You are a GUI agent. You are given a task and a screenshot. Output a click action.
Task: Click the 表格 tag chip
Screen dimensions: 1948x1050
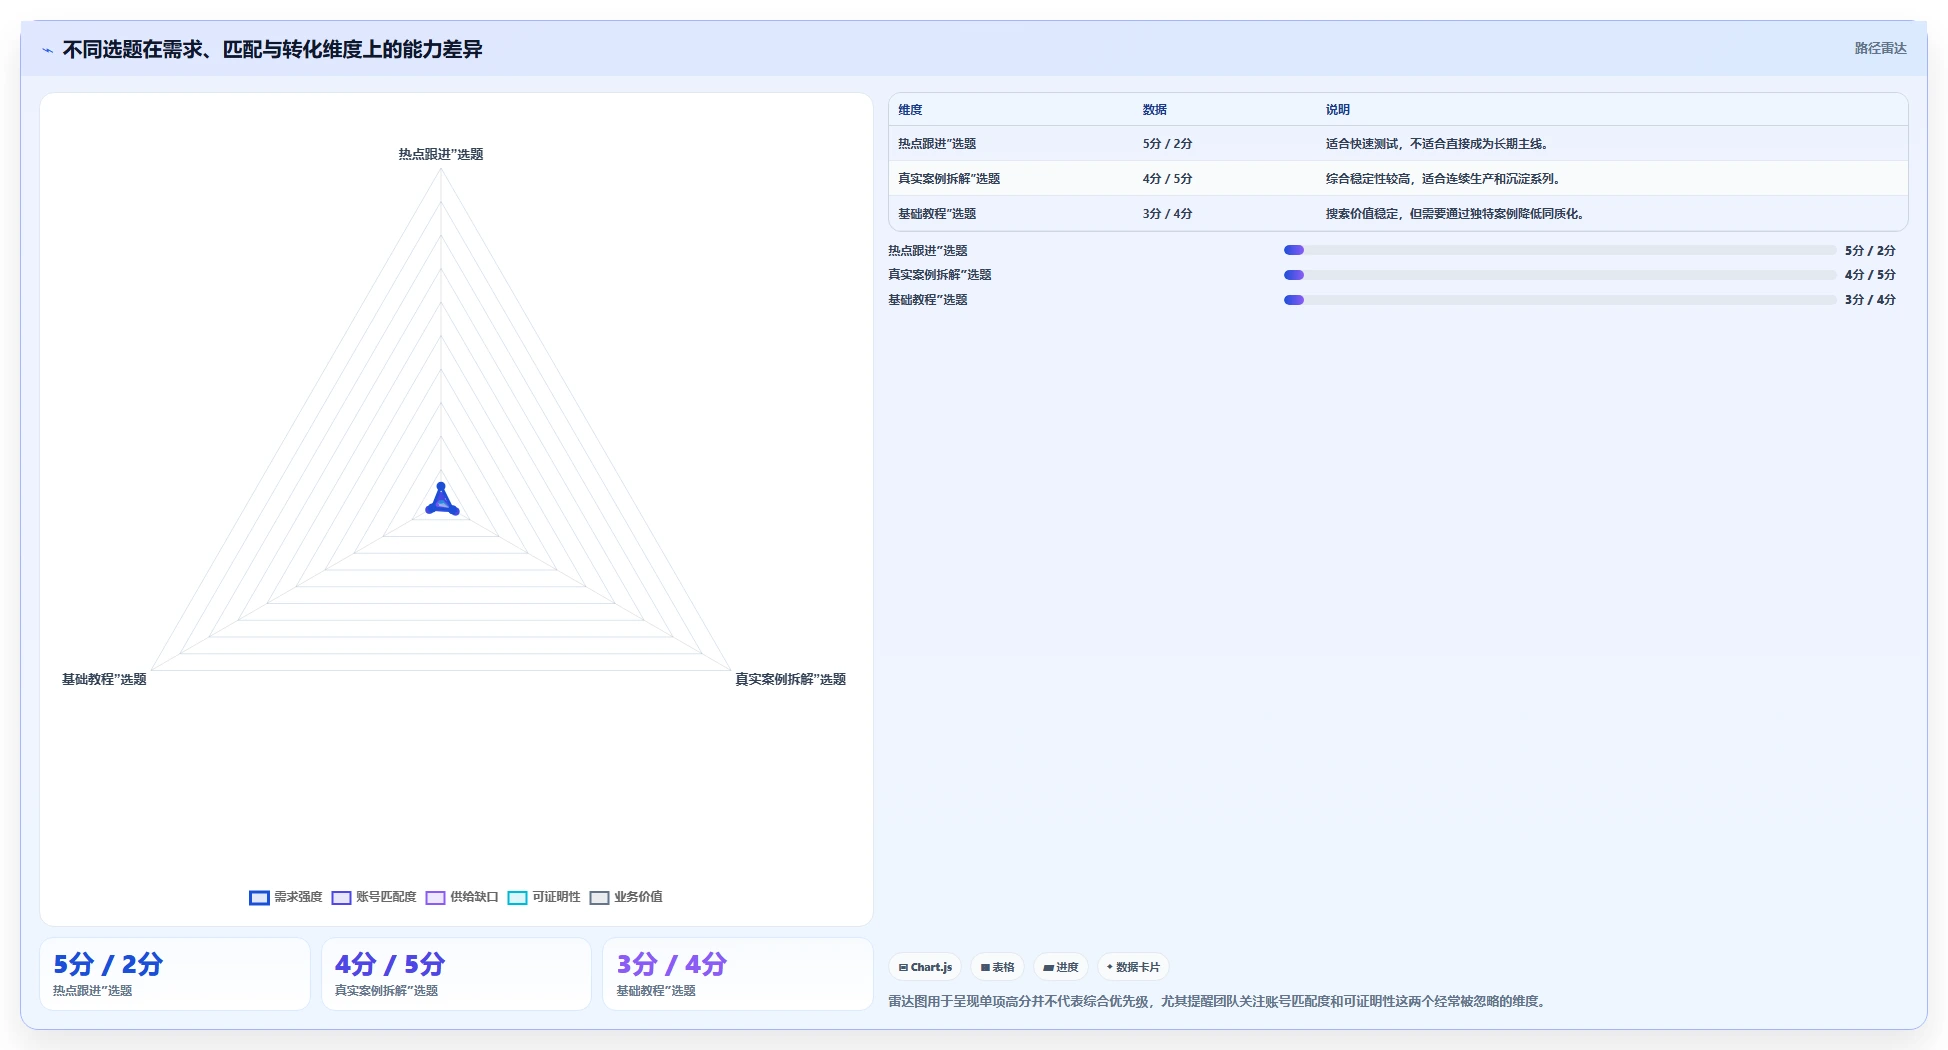tap(997, 967)
